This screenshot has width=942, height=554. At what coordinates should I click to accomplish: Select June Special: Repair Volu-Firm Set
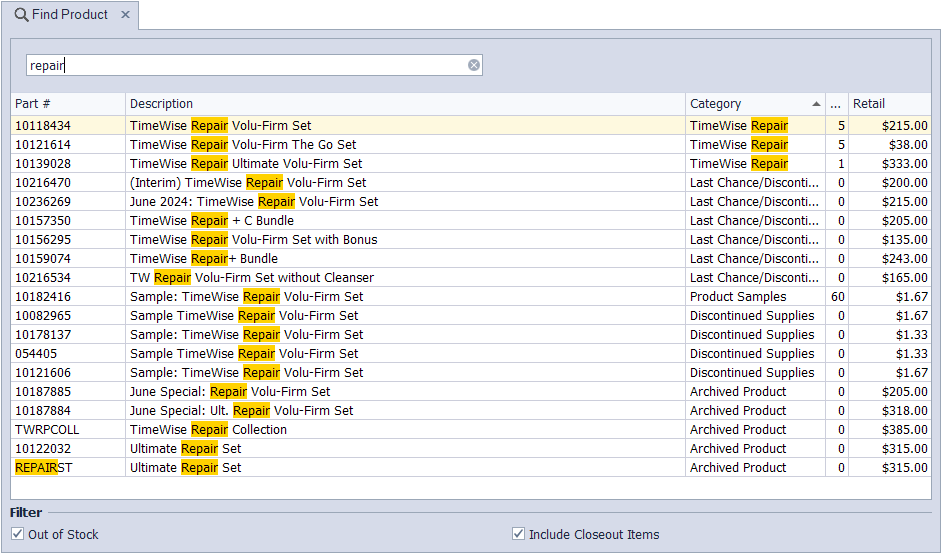point(230,392)
